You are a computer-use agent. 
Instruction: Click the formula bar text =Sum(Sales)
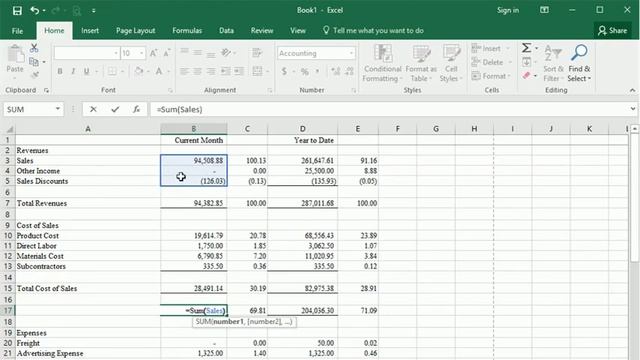[180, 109]
